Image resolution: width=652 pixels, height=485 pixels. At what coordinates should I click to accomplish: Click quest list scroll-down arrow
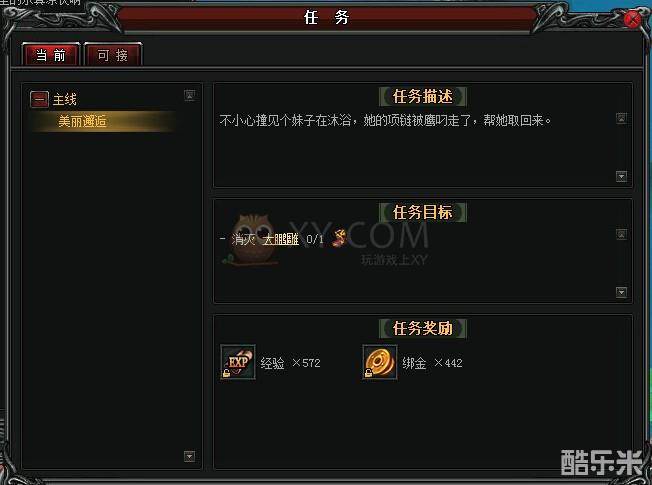point(190,456)
